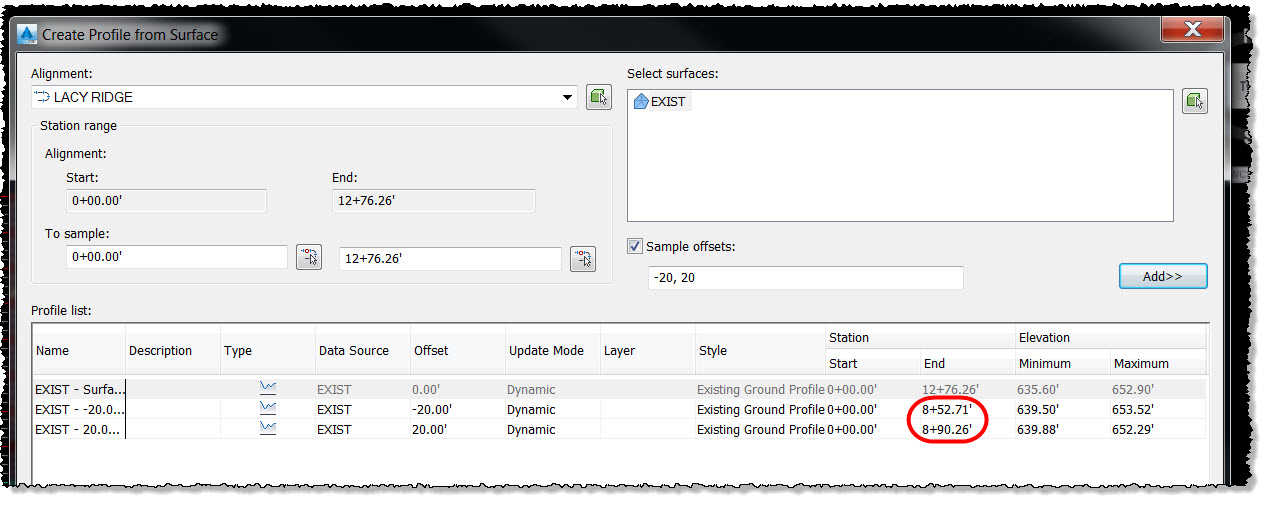Pick start station to sample icon
This screenshot has height=507, width=1268.
[x=309, y=258]
